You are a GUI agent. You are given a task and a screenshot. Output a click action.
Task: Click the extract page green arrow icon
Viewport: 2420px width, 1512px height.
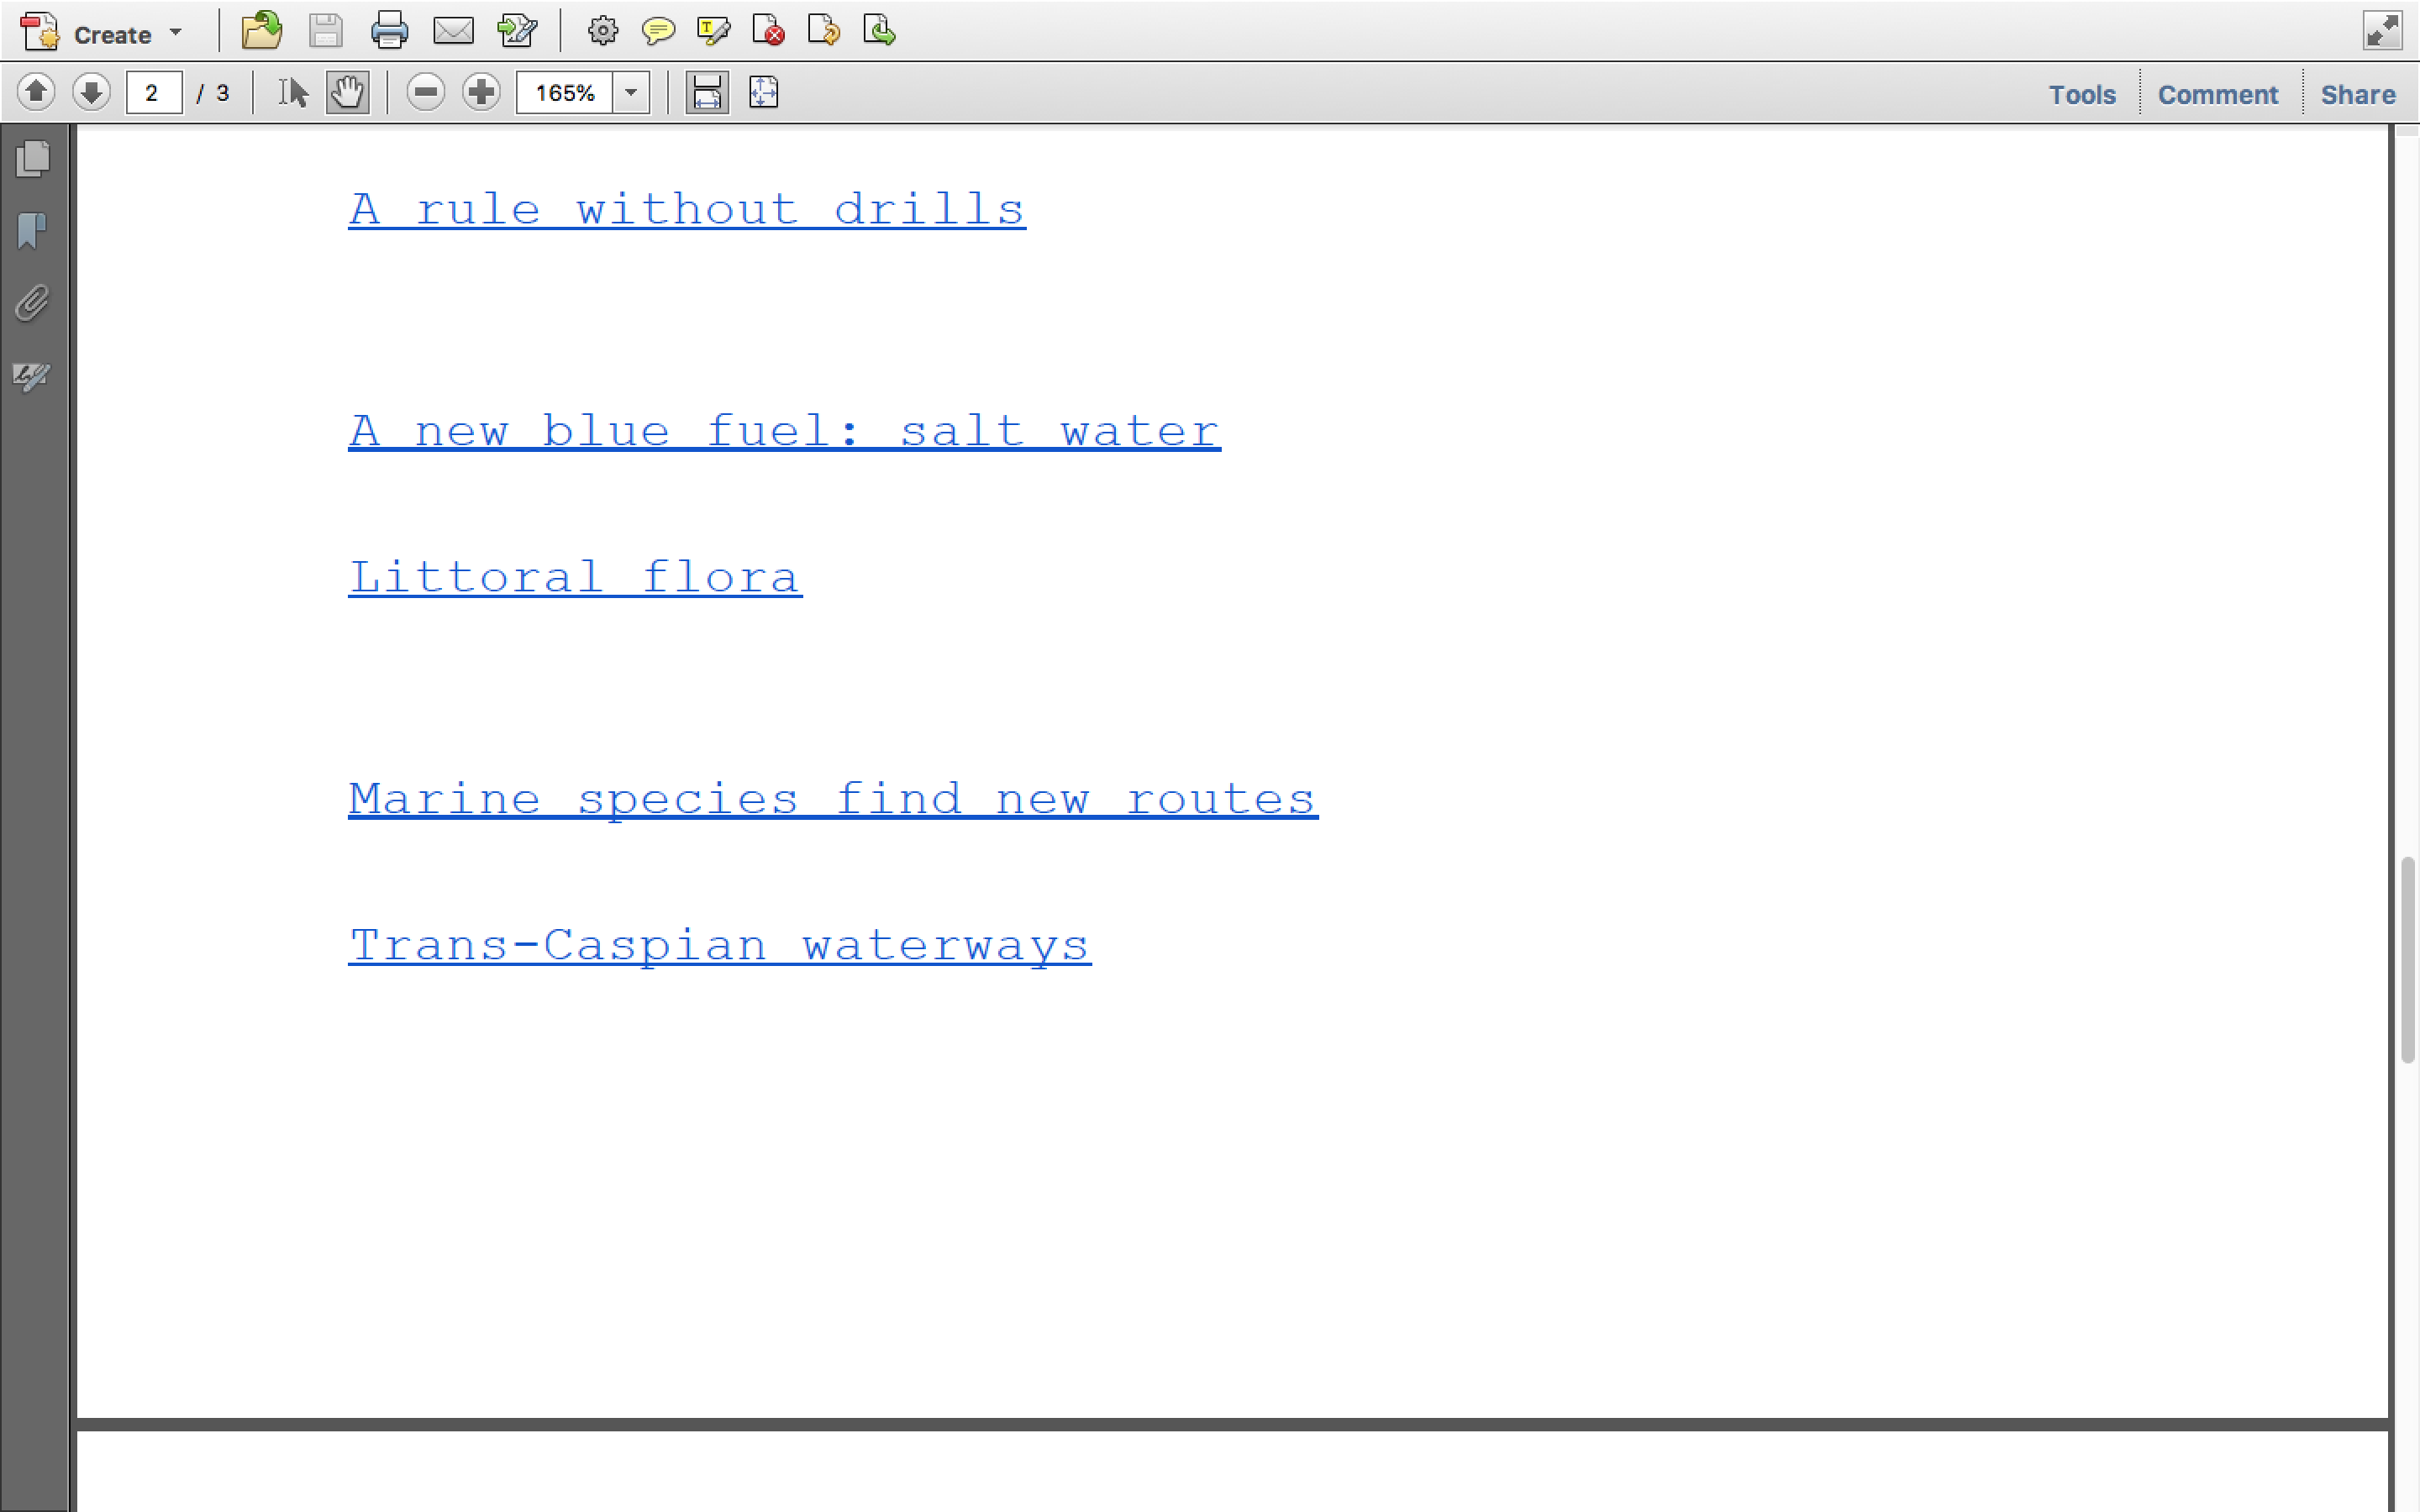(879, 31)
